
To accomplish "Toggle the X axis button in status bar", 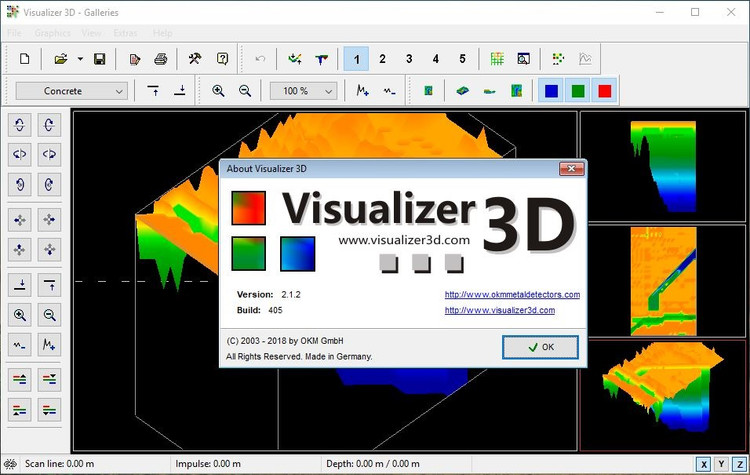I will pos(705,464).
